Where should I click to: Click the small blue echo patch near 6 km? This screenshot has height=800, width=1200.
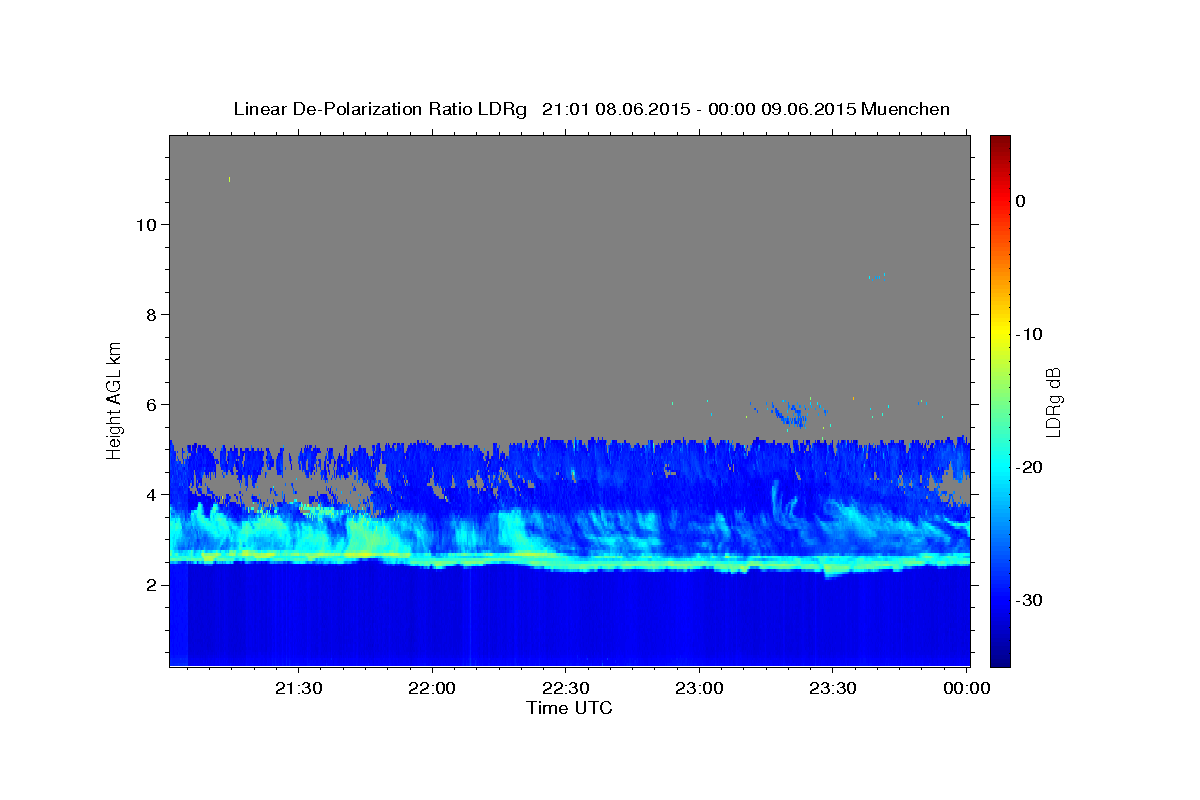[791, 413]
